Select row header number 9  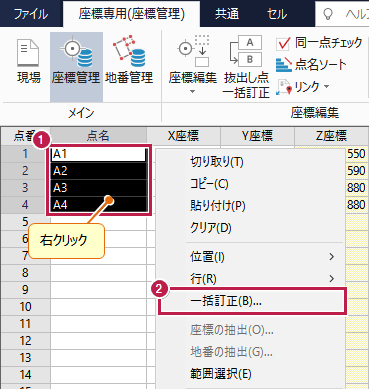pos(25,290)
